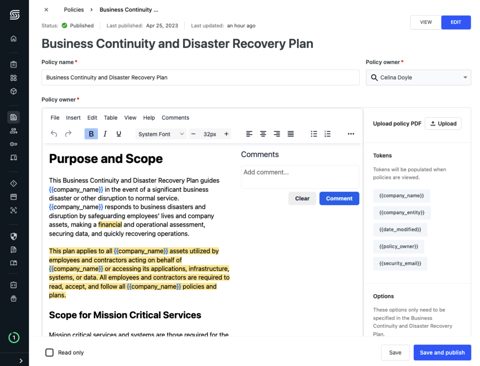Align text left

tap(249, 134)
